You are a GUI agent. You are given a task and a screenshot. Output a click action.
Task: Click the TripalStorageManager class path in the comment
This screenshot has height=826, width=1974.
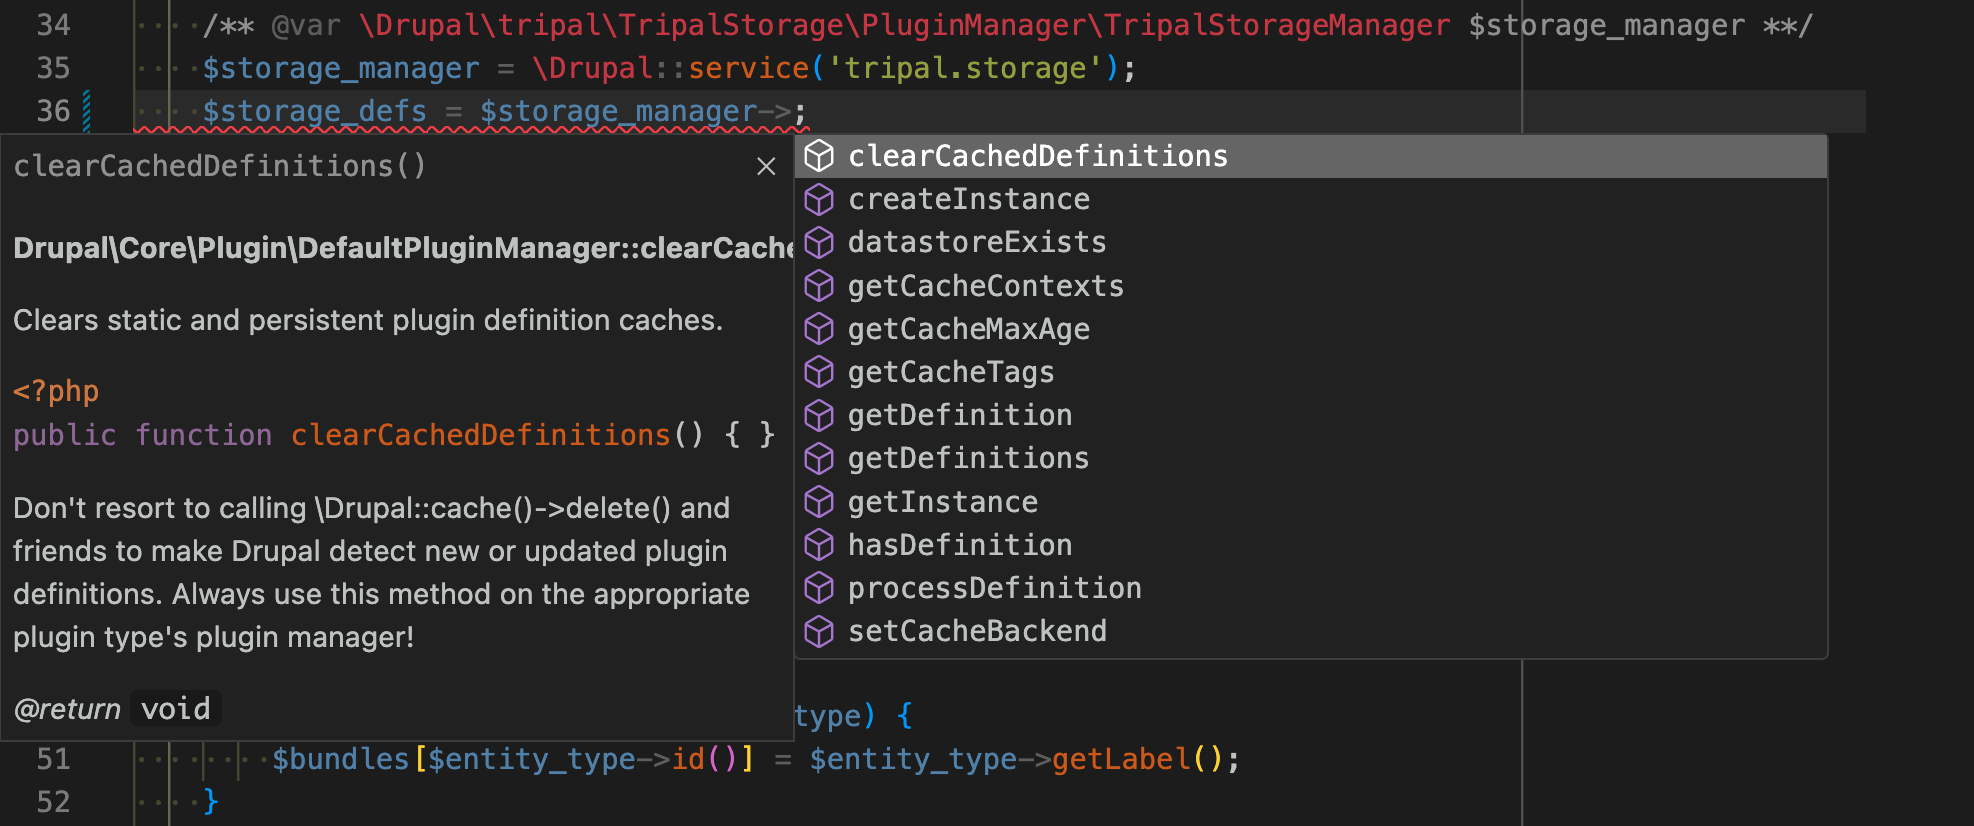(904, 25)
